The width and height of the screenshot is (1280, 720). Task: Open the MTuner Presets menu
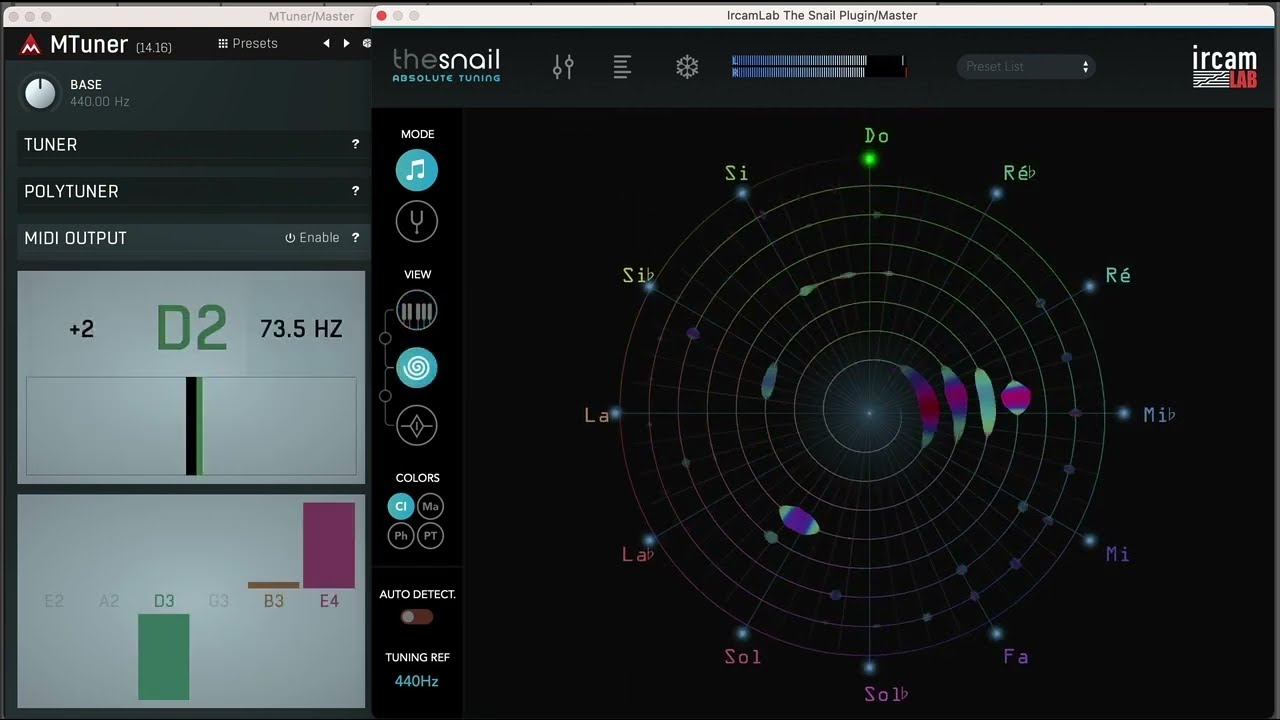(247, 43)
